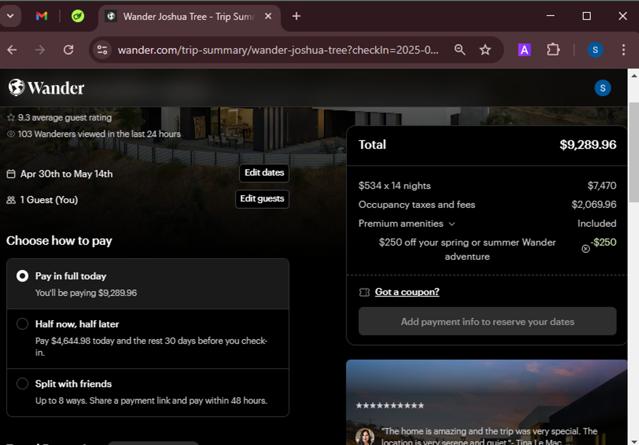Go forward to the next page
This screenshot has width=639, height=445.
pos(40,50)
